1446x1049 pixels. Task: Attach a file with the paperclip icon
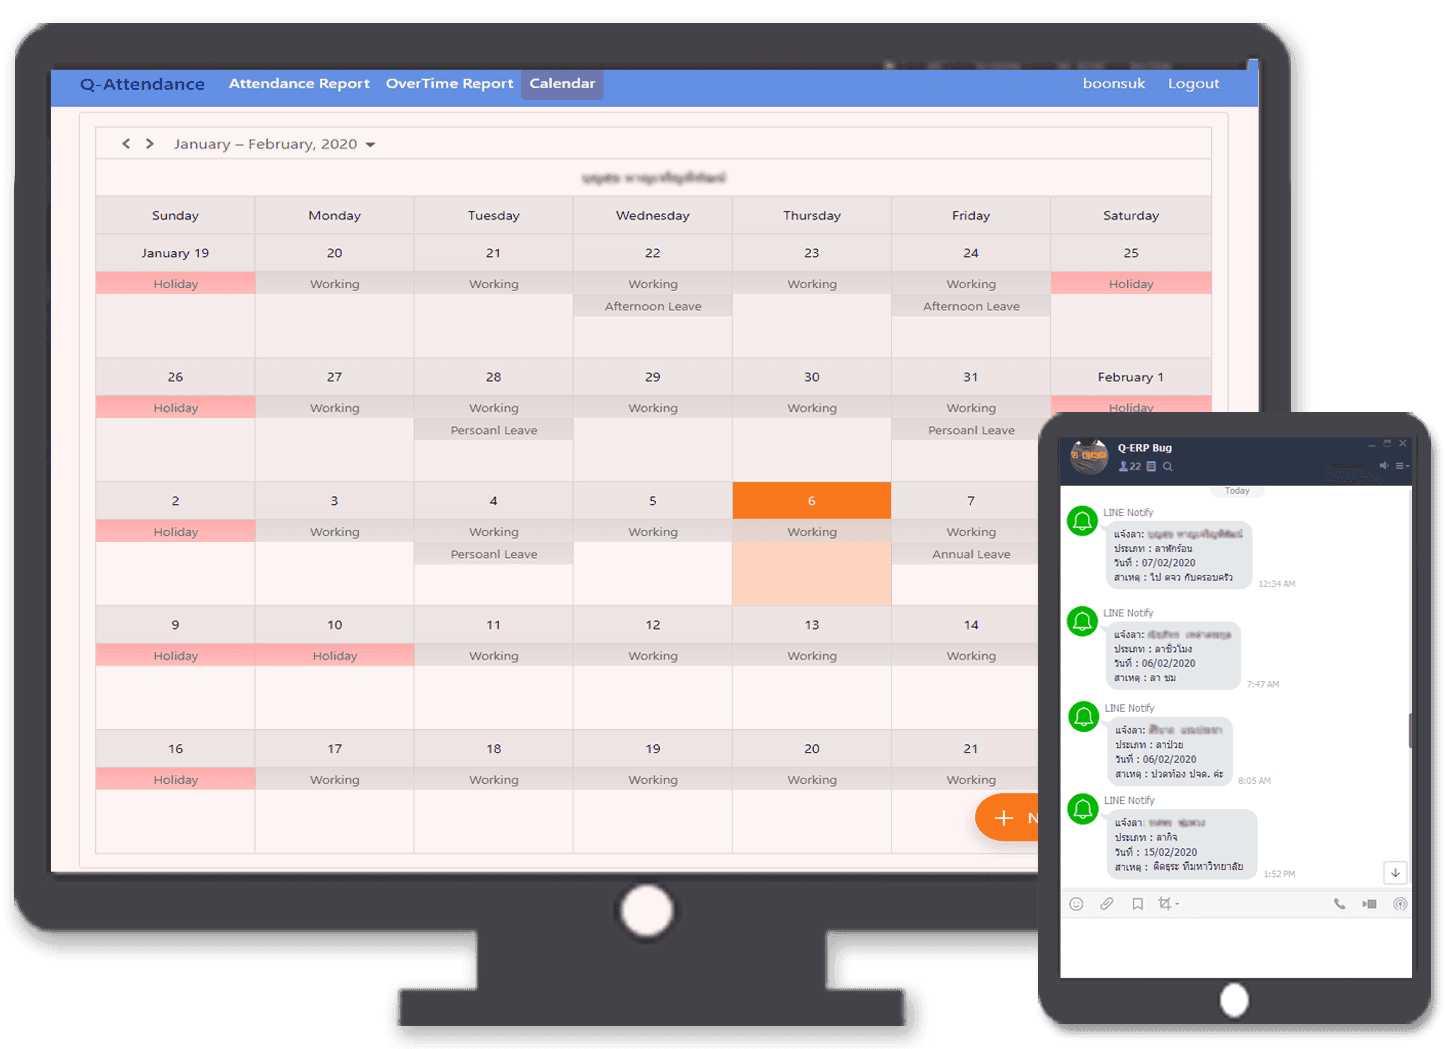(x=1107, y=904)
